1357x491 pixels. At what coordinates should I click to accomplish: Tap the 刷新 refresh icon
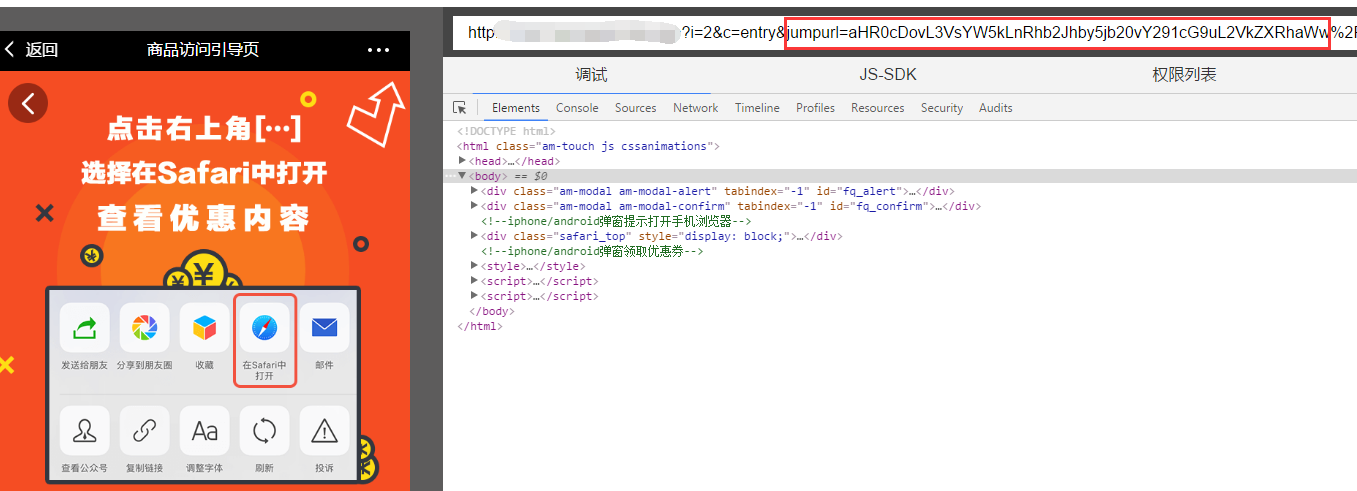click(265, 431)
